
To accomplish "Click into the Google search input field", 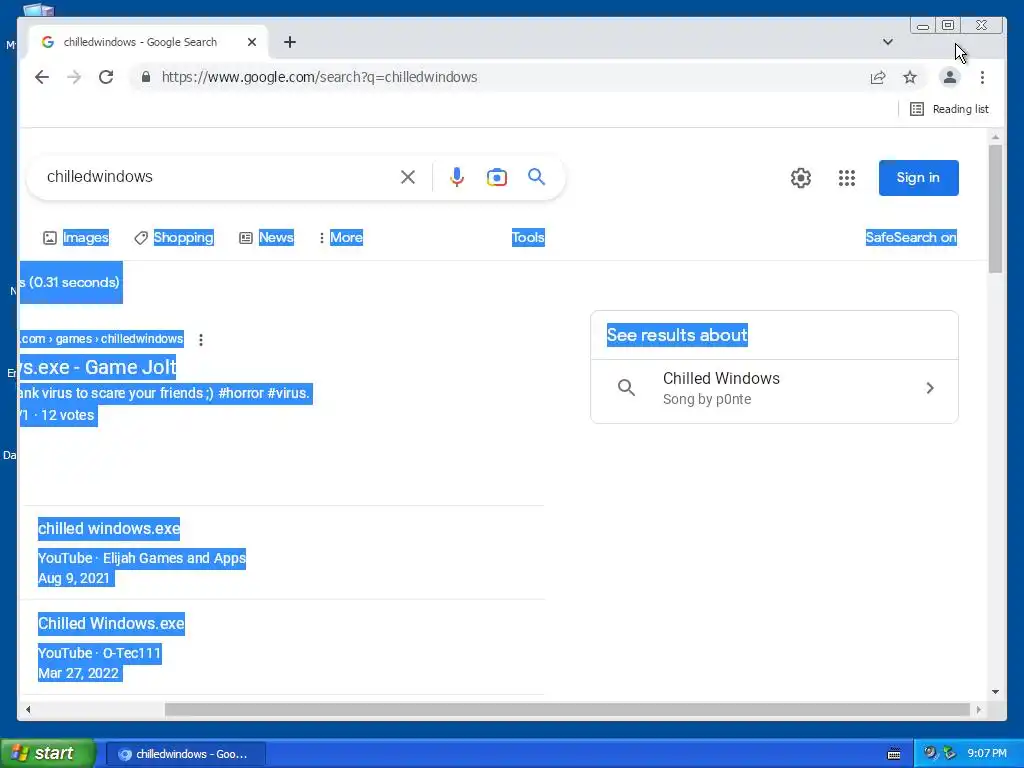I will pyautogui.click(x=219, y=177).
